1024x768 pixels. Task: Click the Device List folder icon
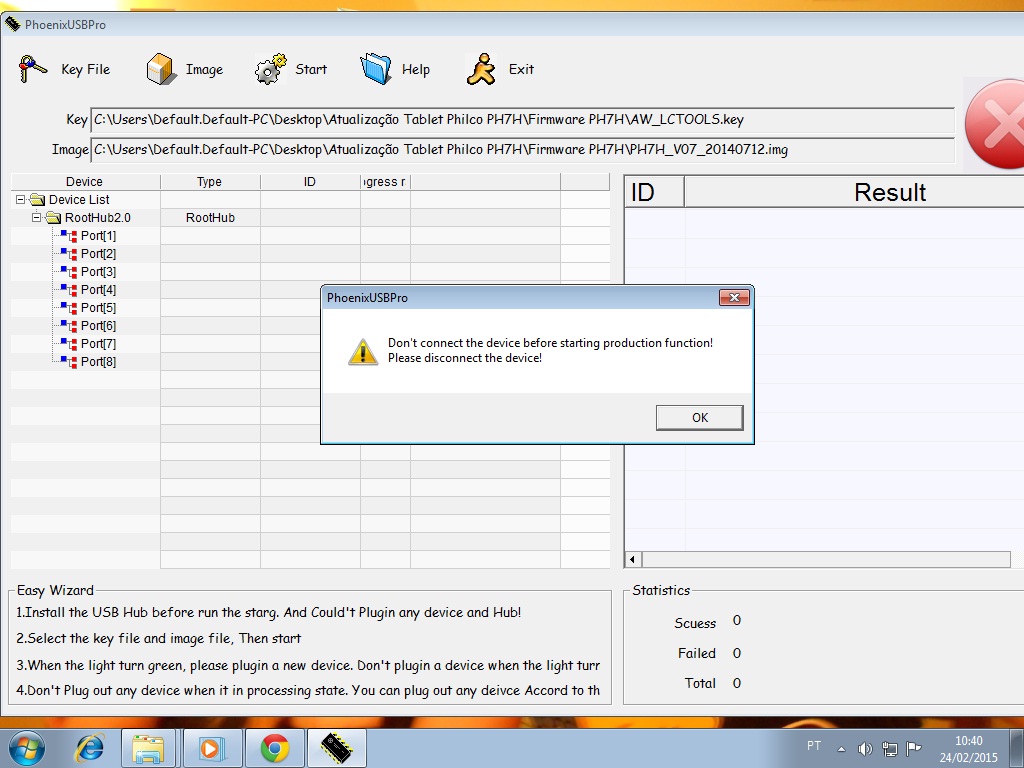pos(37,200)
